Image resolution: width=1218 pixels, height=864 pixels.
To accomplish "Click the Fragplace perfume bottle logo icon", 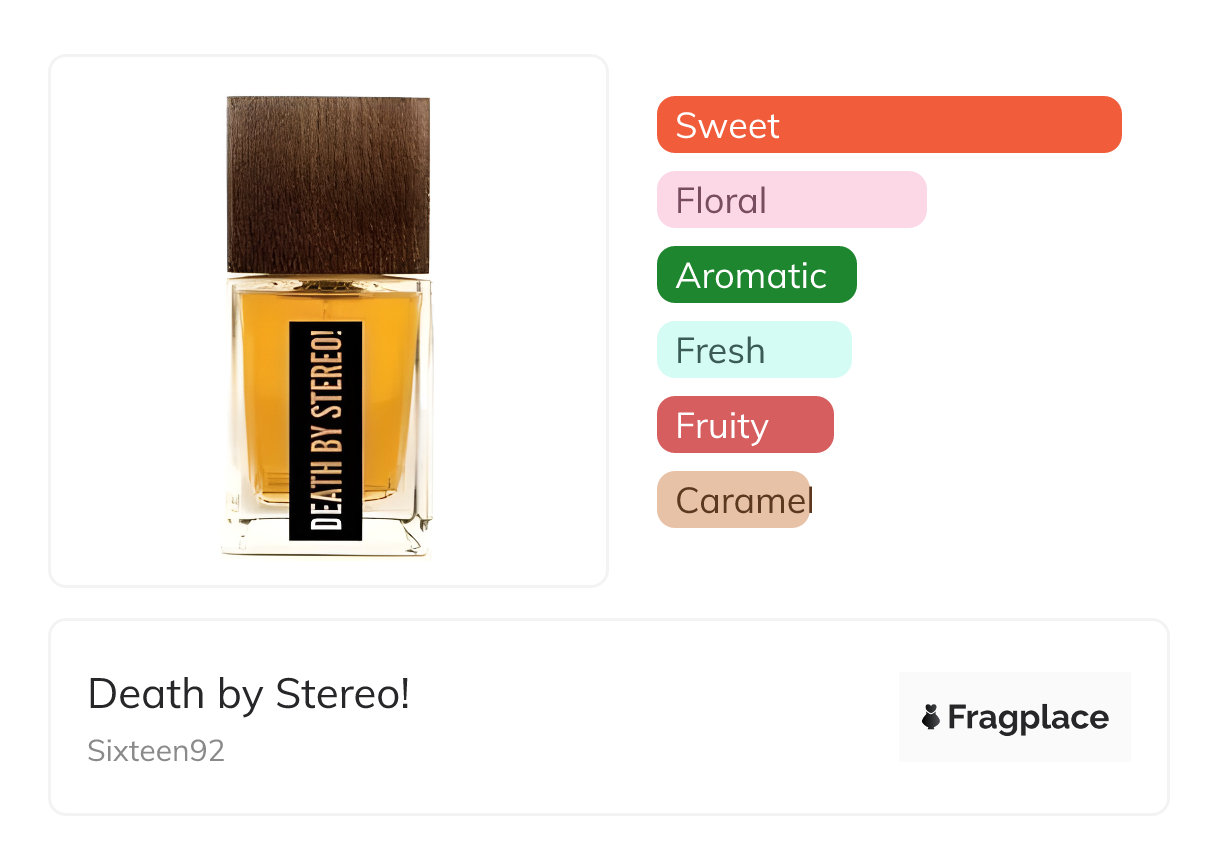I will [x=931, y=717].
